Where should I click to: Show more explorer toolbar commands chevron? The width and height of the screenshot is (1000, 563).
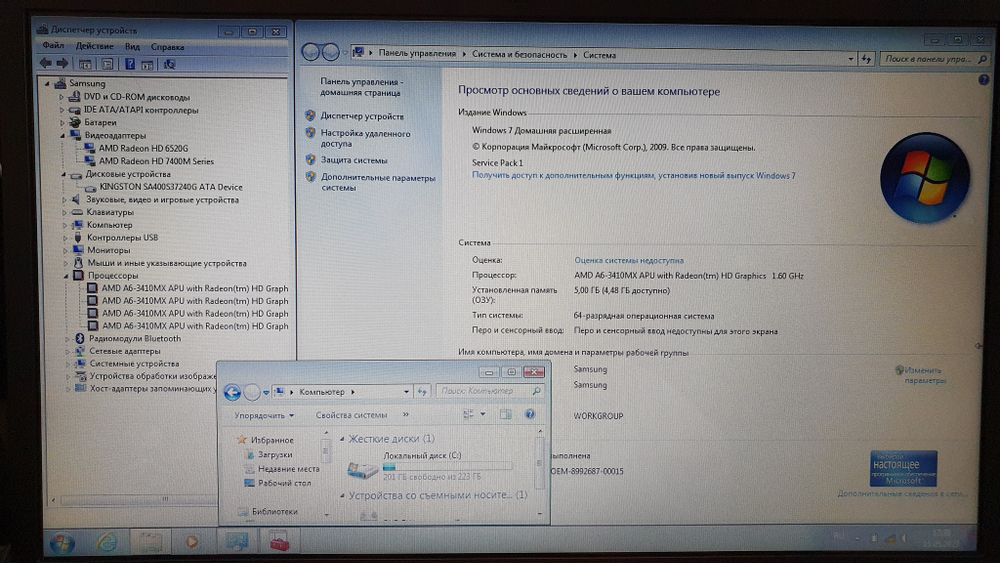coord(406,414)
